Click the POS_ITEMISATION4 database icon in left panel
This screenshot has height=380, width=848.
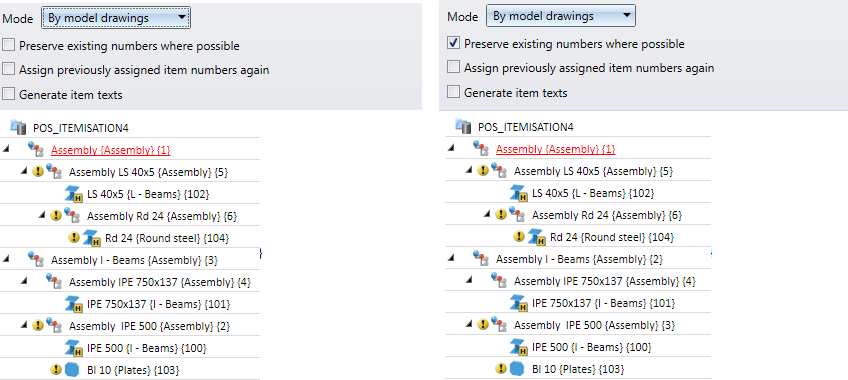coord(18,128)
